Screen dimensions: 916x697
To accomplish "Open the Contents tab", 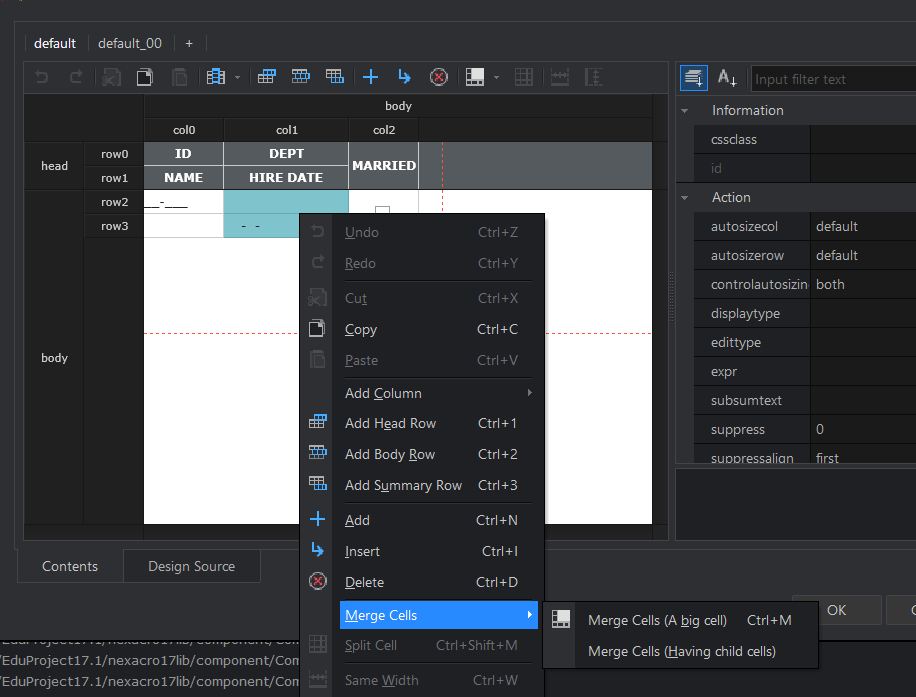I will point(70,566).
